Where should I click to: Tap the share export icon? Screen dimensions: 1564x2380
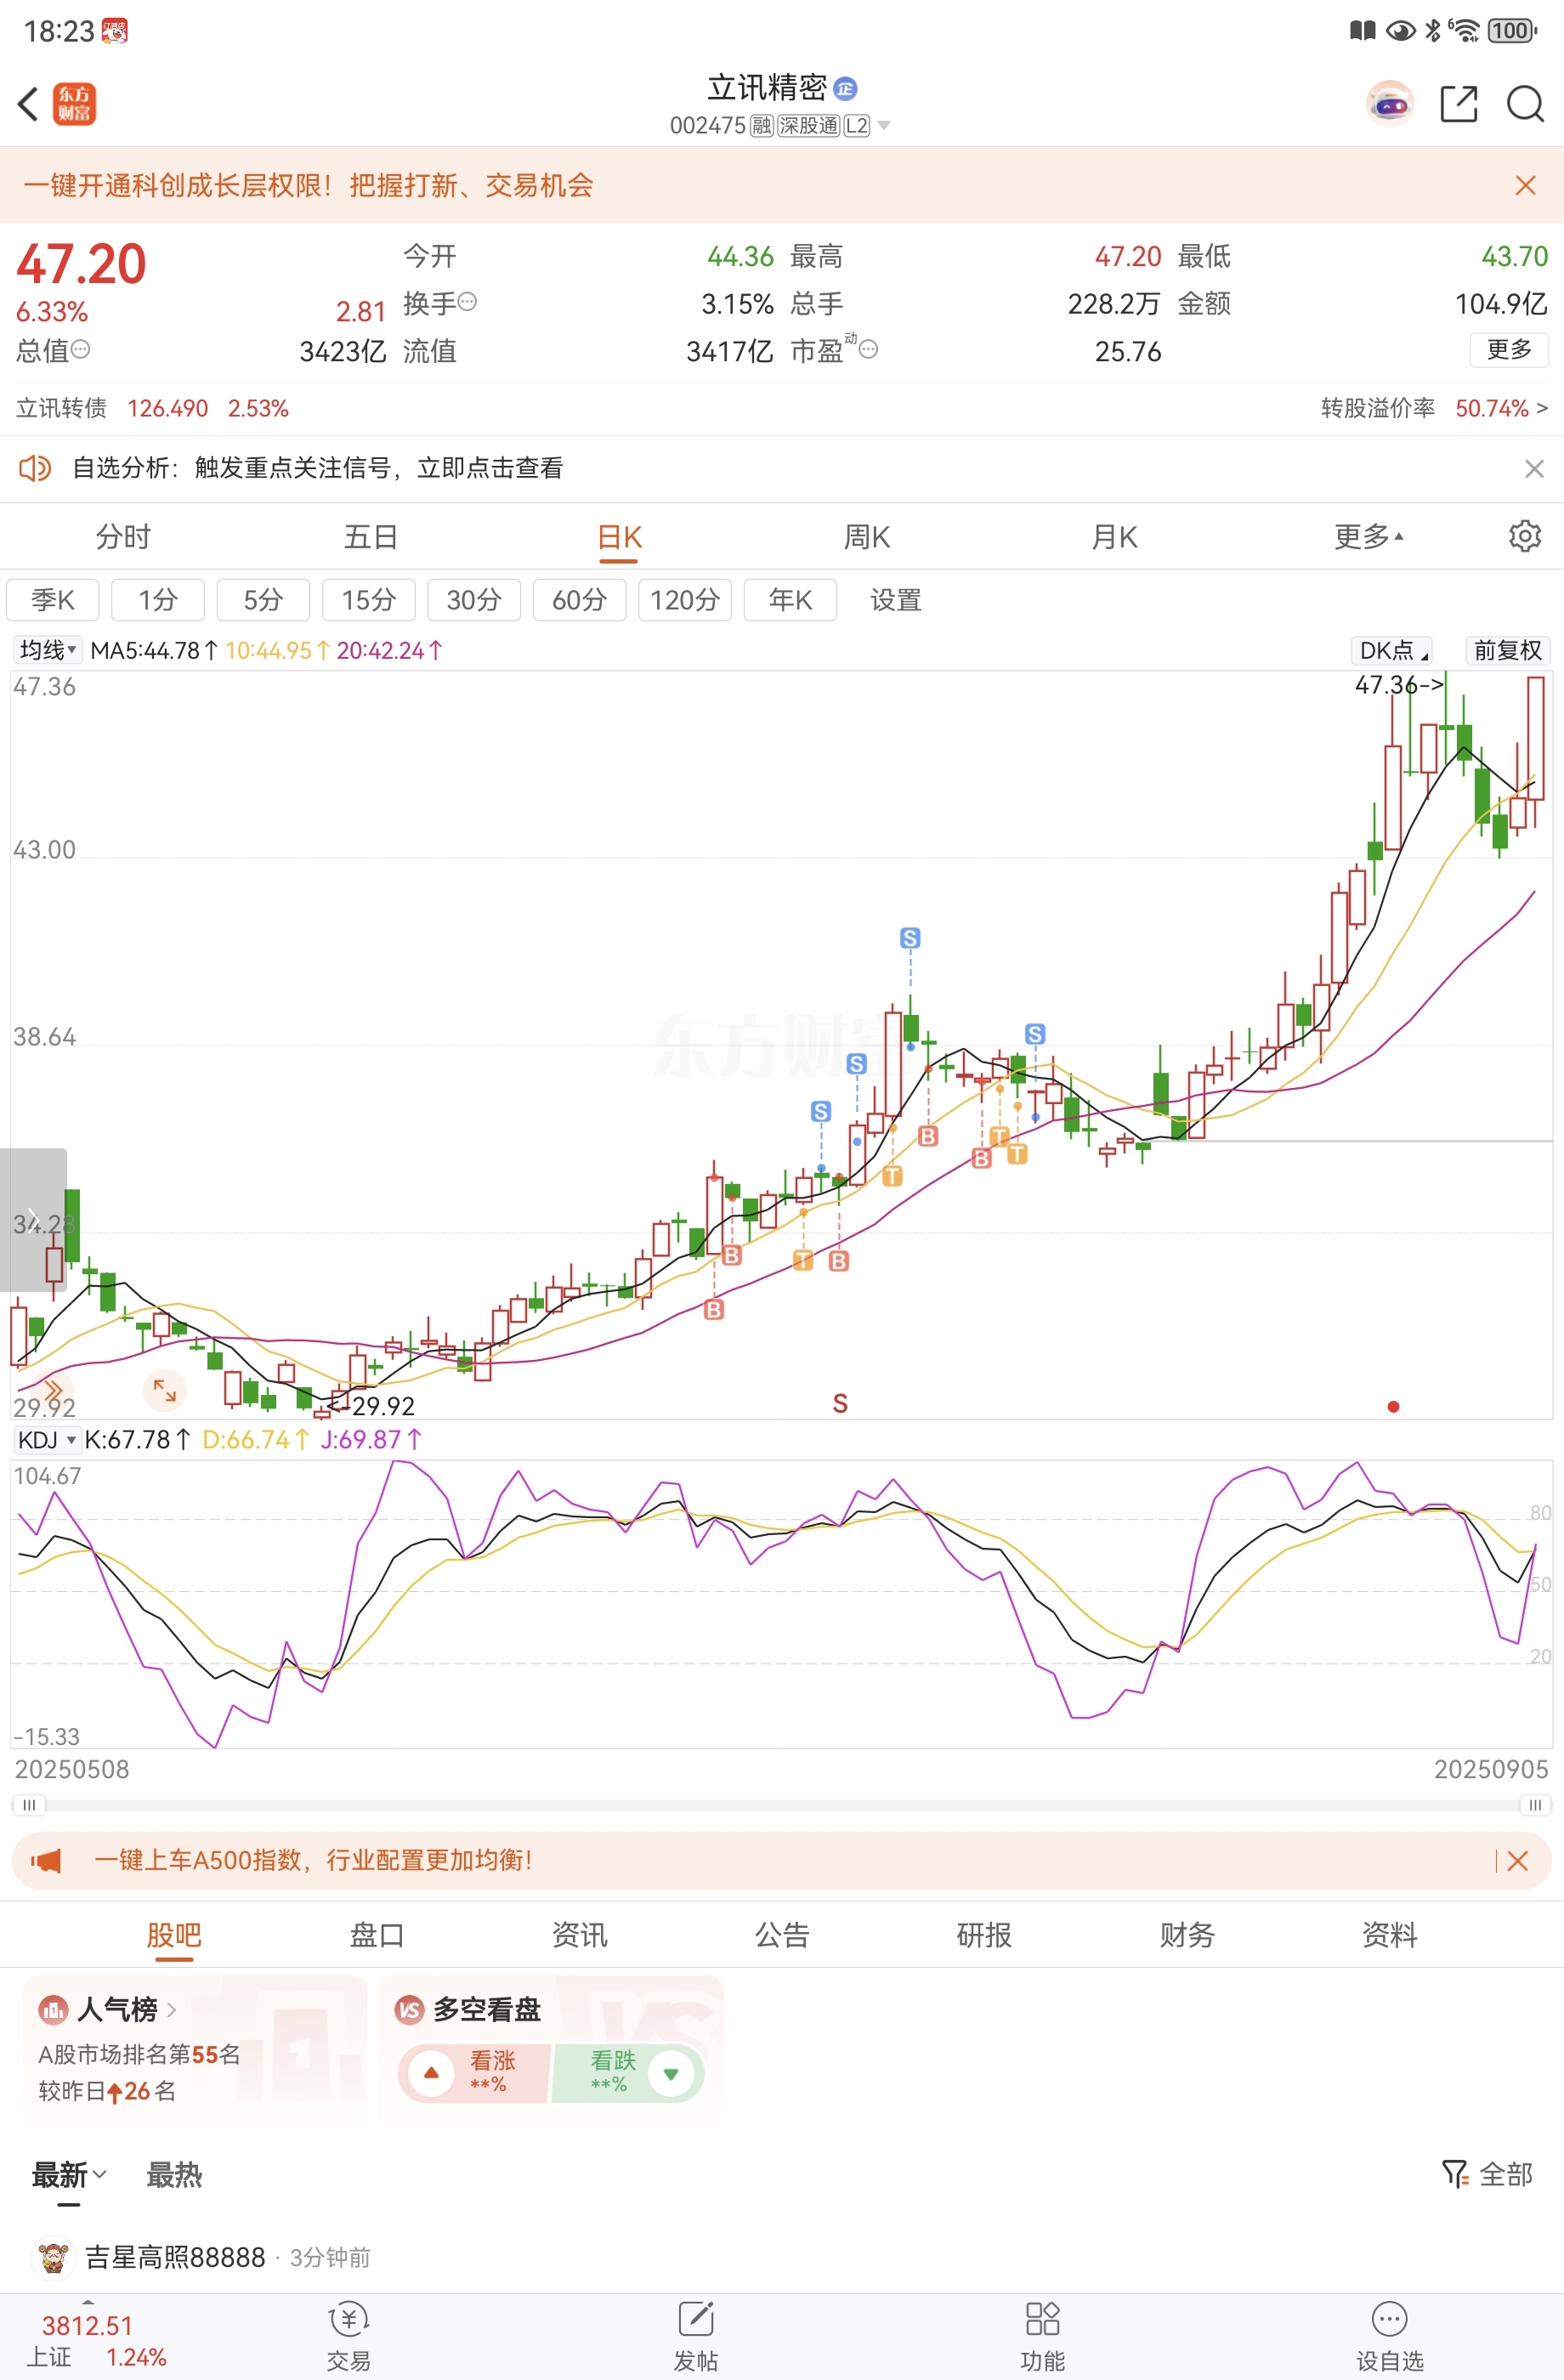tap(1458, 104)
